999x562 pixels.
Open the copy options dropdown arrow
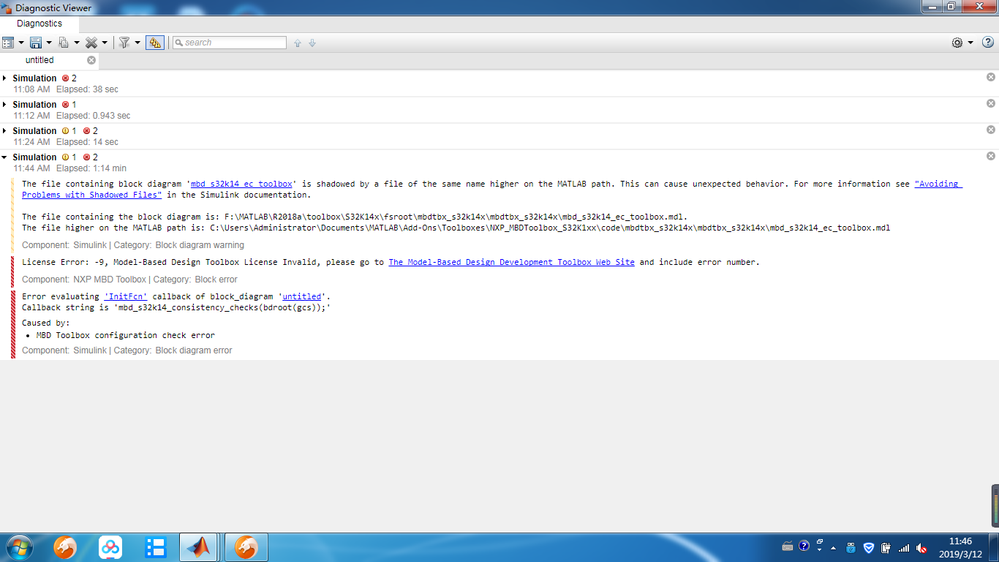[77, 43]
